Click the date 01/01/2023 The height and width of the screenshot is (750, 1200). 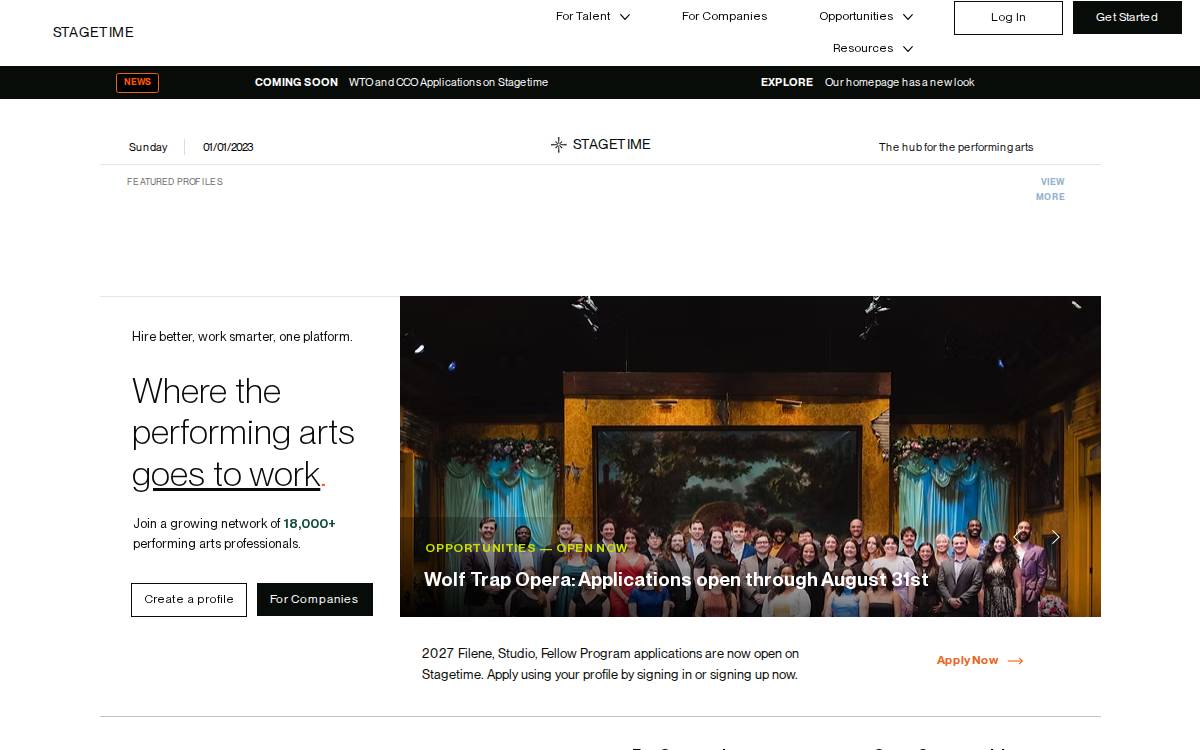228,147
